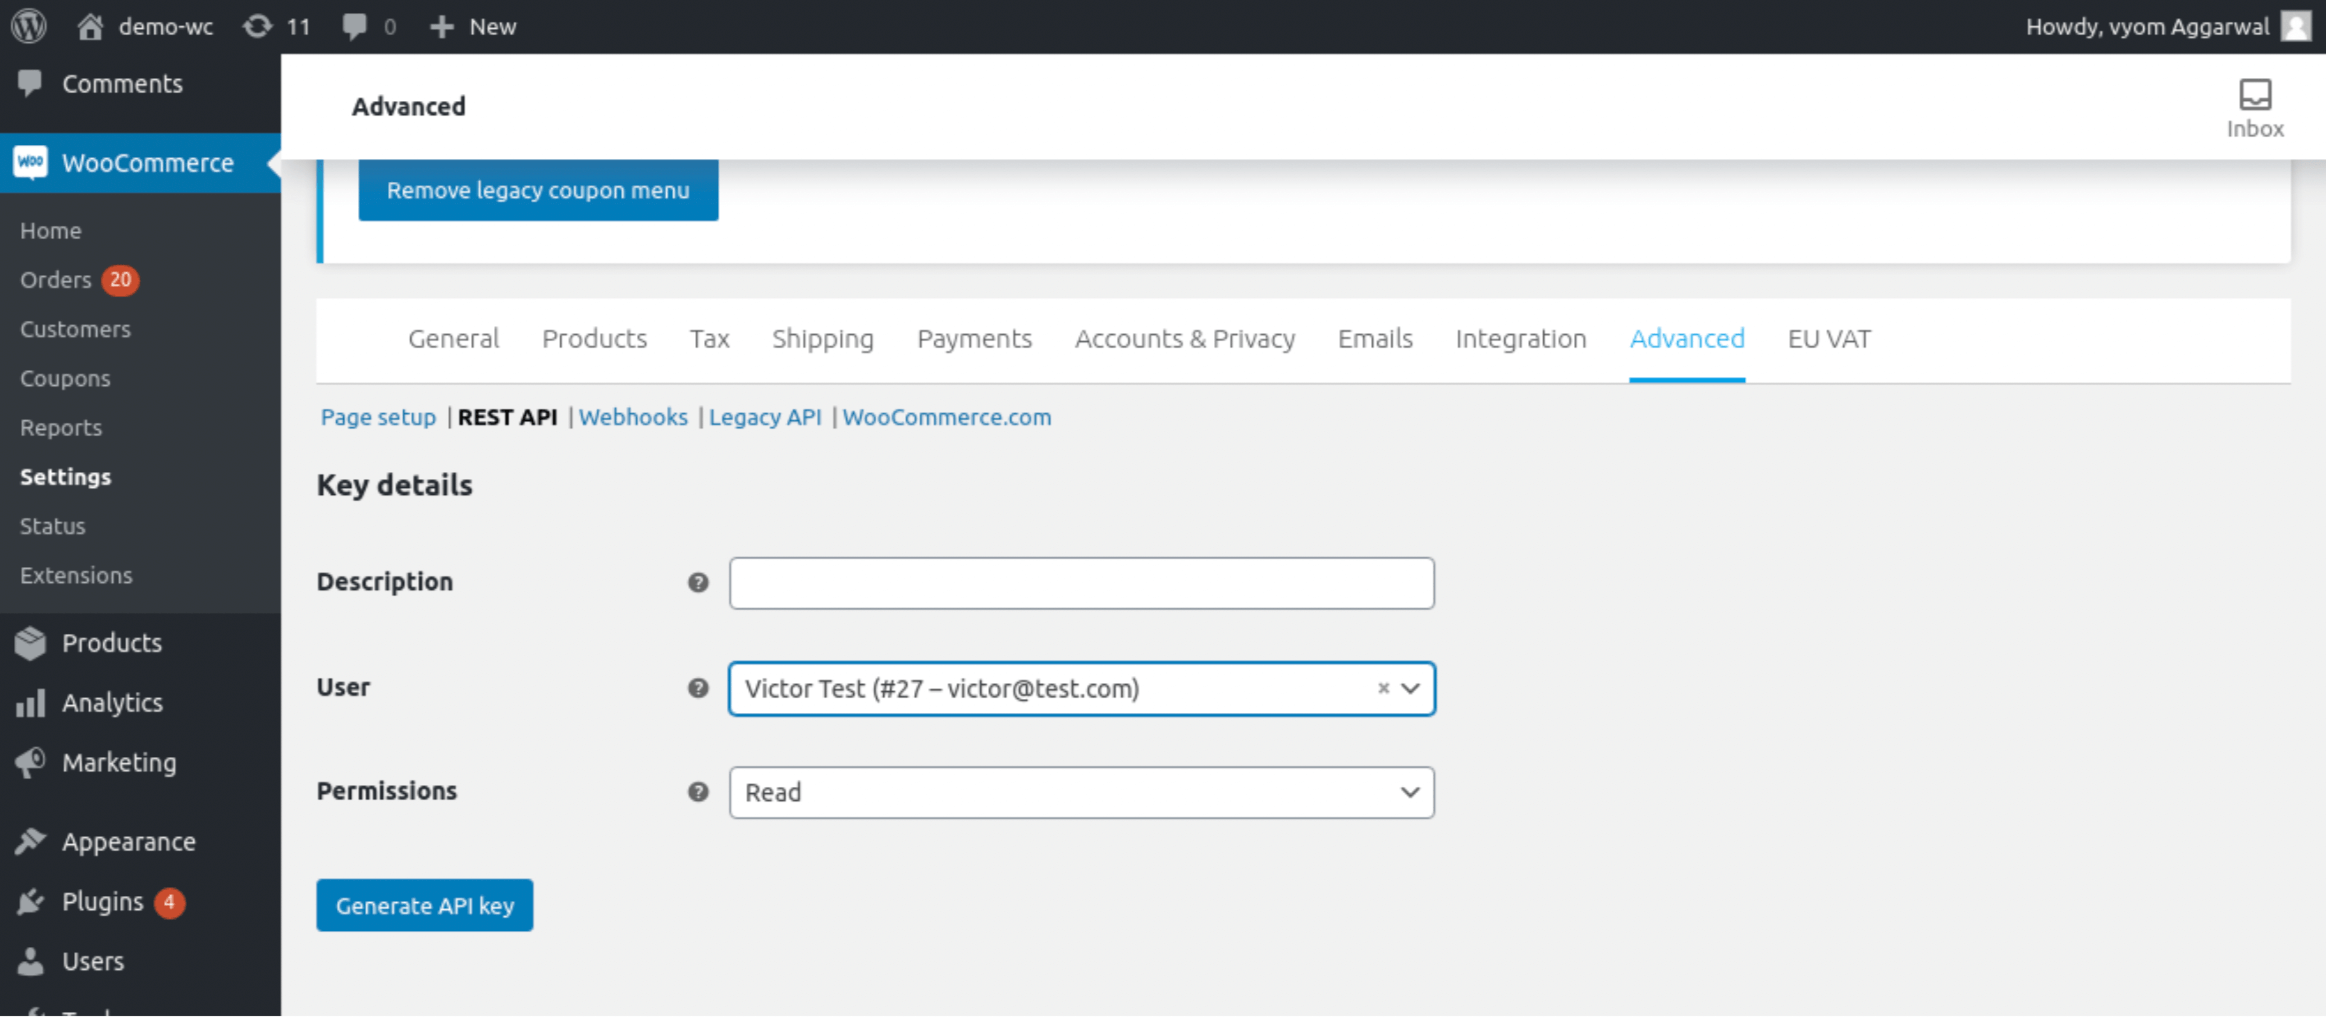Click the help icon beside Permissions
Image resolution: width=2326 pixels, height=1018 pixels.
point(698,792)
